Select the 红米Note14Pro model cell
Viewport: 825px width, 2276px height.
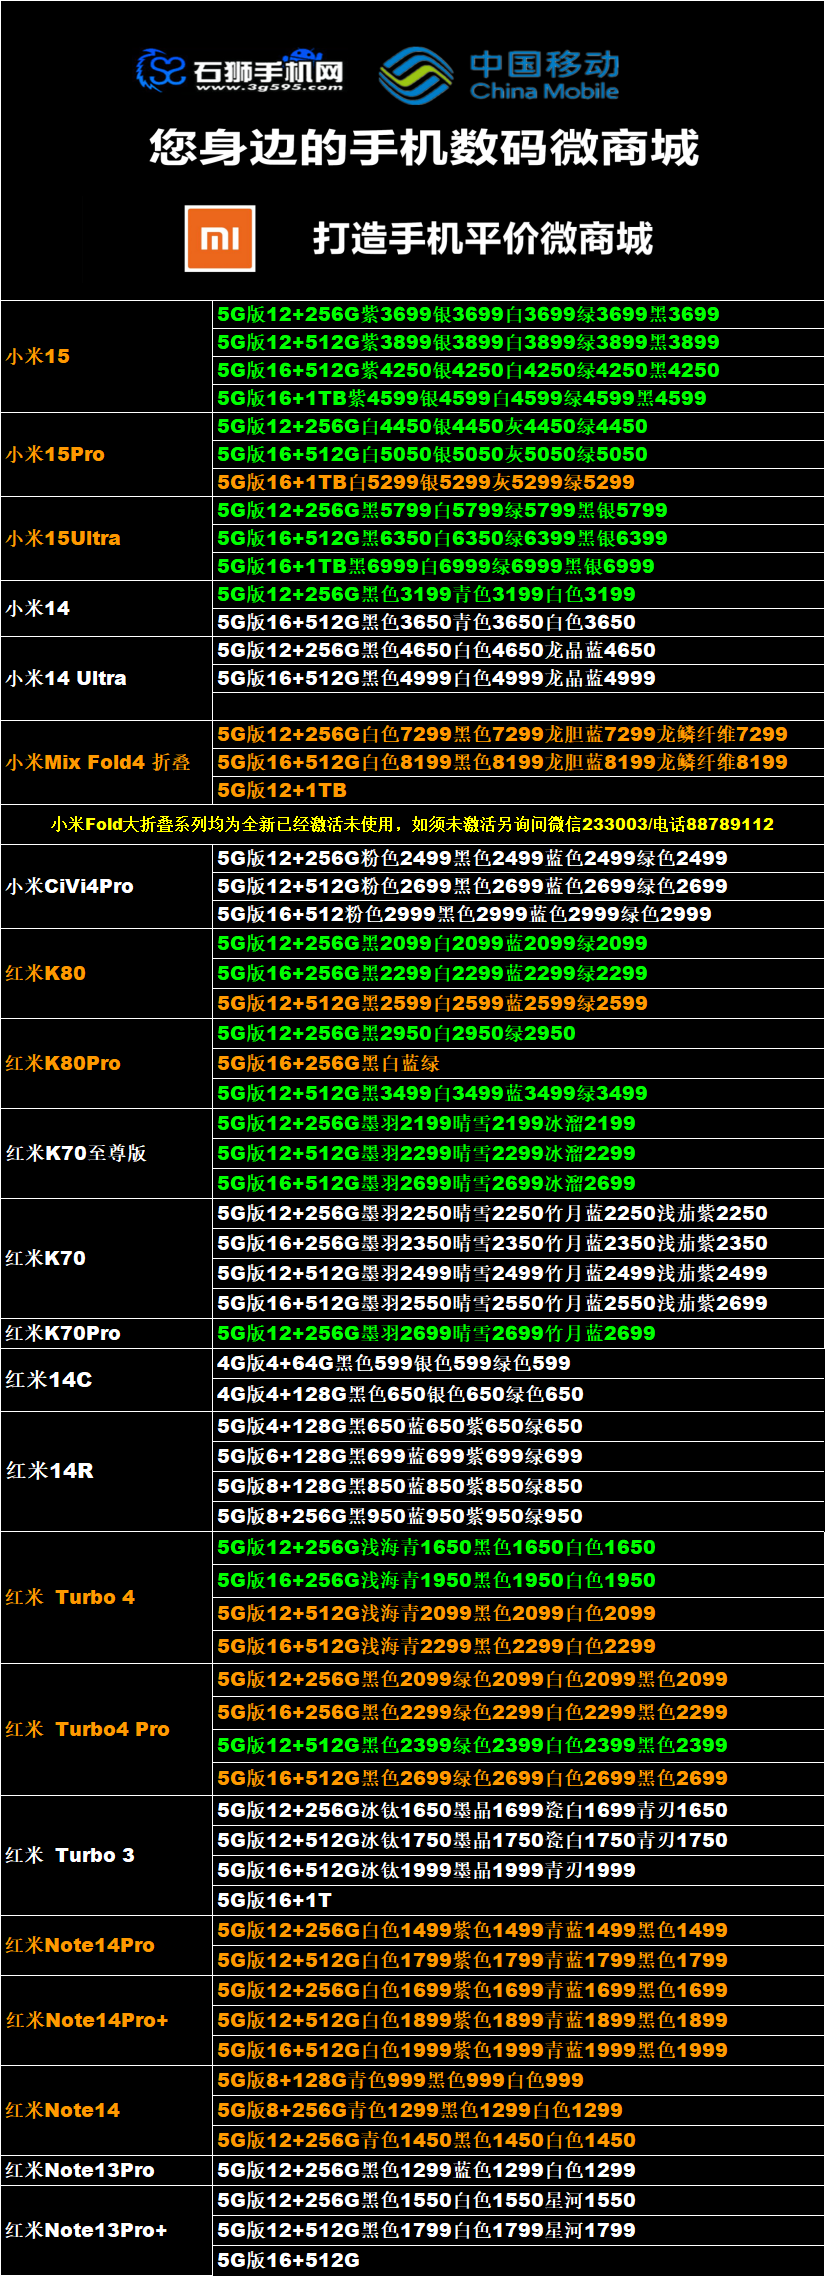click(106, 1945)
